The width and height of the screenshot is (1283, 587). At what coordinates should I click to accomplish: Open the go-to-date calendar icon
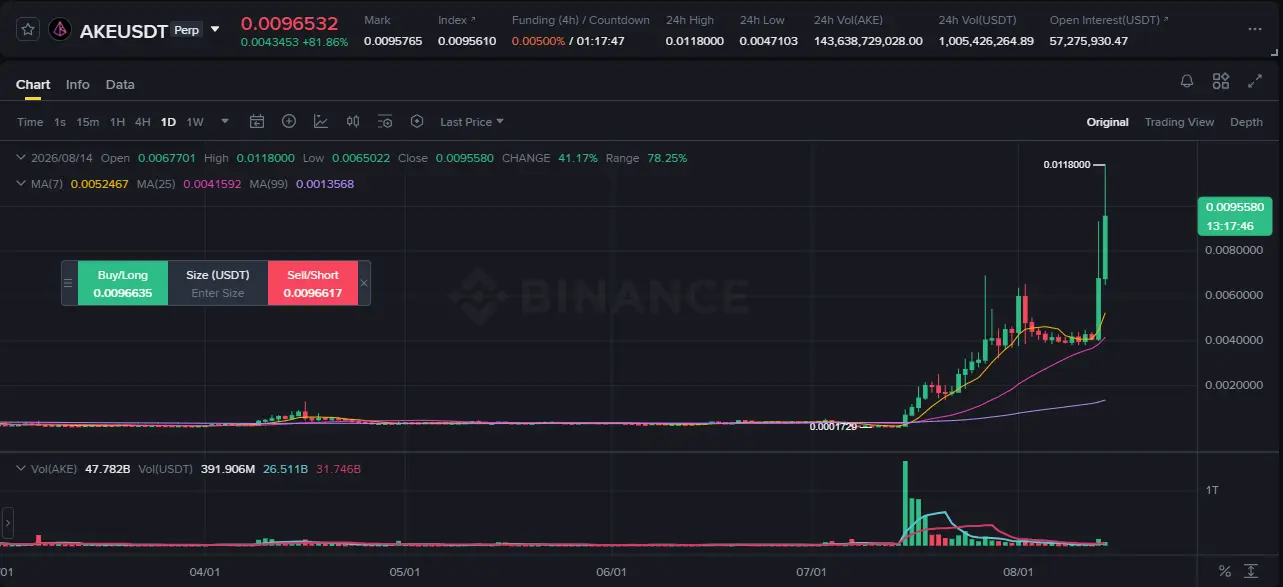[x=257, y=122]
